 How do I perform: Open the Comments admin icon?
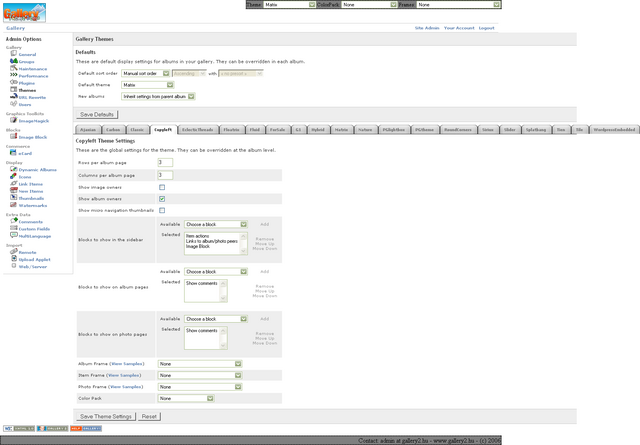click(x=13, y=221)
